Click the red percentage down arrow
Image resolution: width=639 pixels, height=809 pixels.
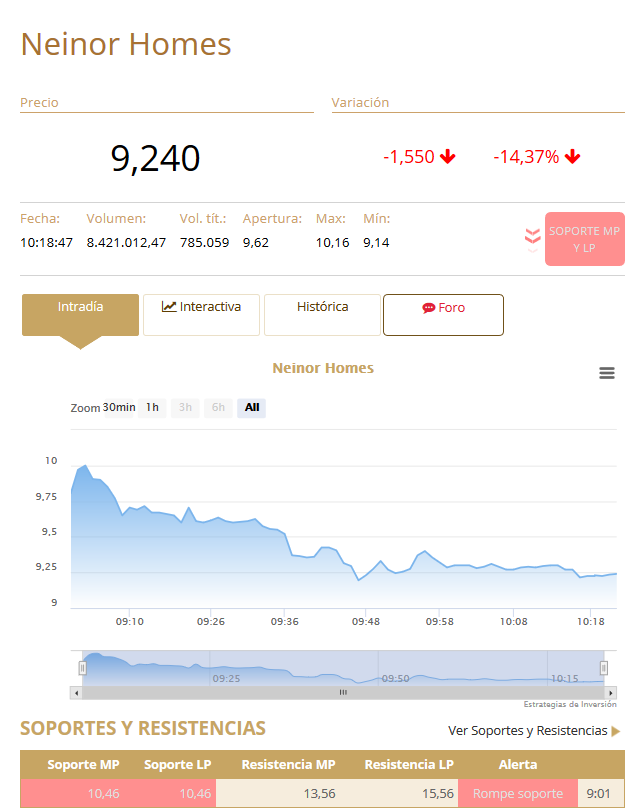(572, 157)
